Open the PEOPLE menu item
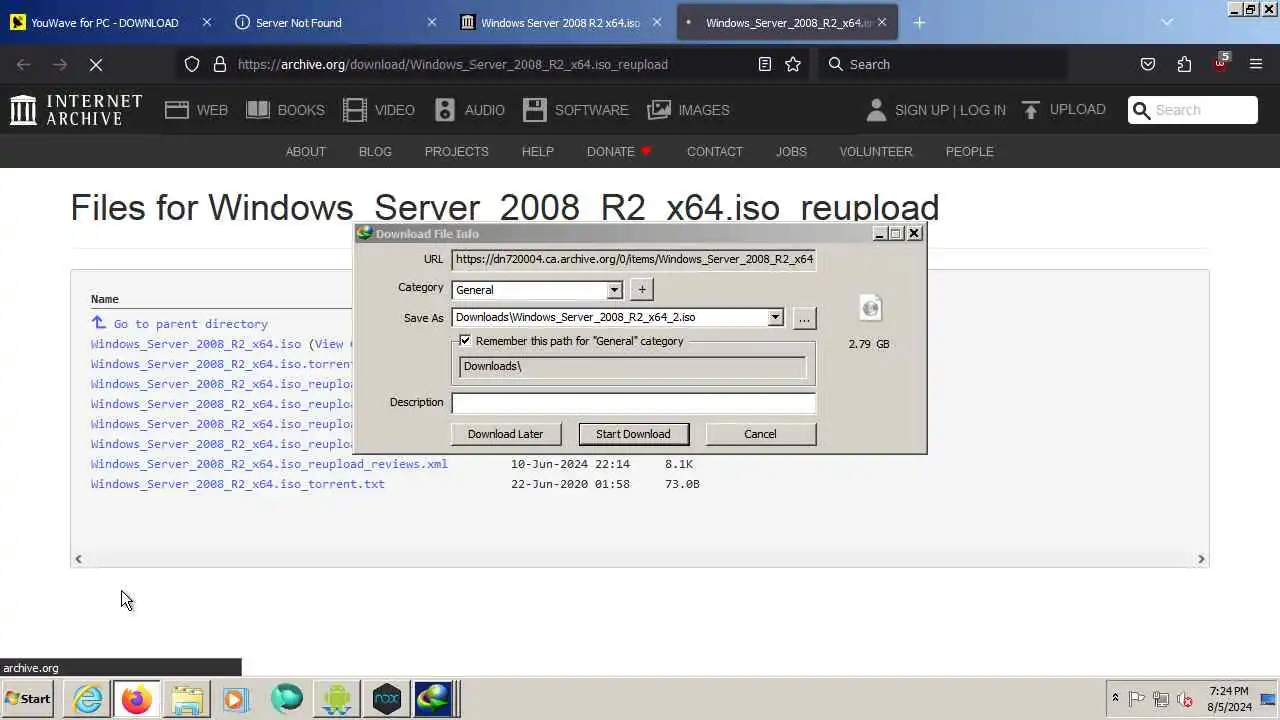The width and height of the screenshot is (1280, 720). (x=970, y=152)
